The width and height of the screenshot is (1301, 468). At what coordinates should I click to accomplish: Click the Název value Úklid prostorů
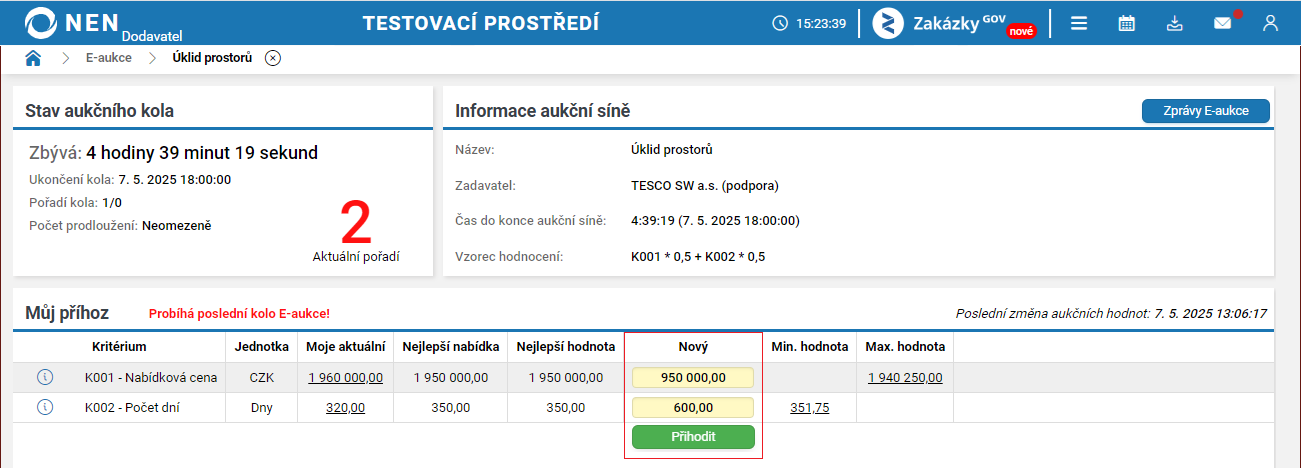(x=671, y=150)
